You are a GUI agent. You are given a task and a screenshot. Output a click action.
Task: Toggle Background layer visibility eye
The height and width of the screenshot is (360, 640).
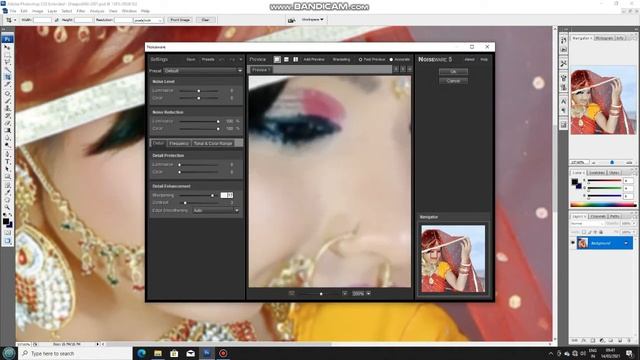[x=573, y=243]
